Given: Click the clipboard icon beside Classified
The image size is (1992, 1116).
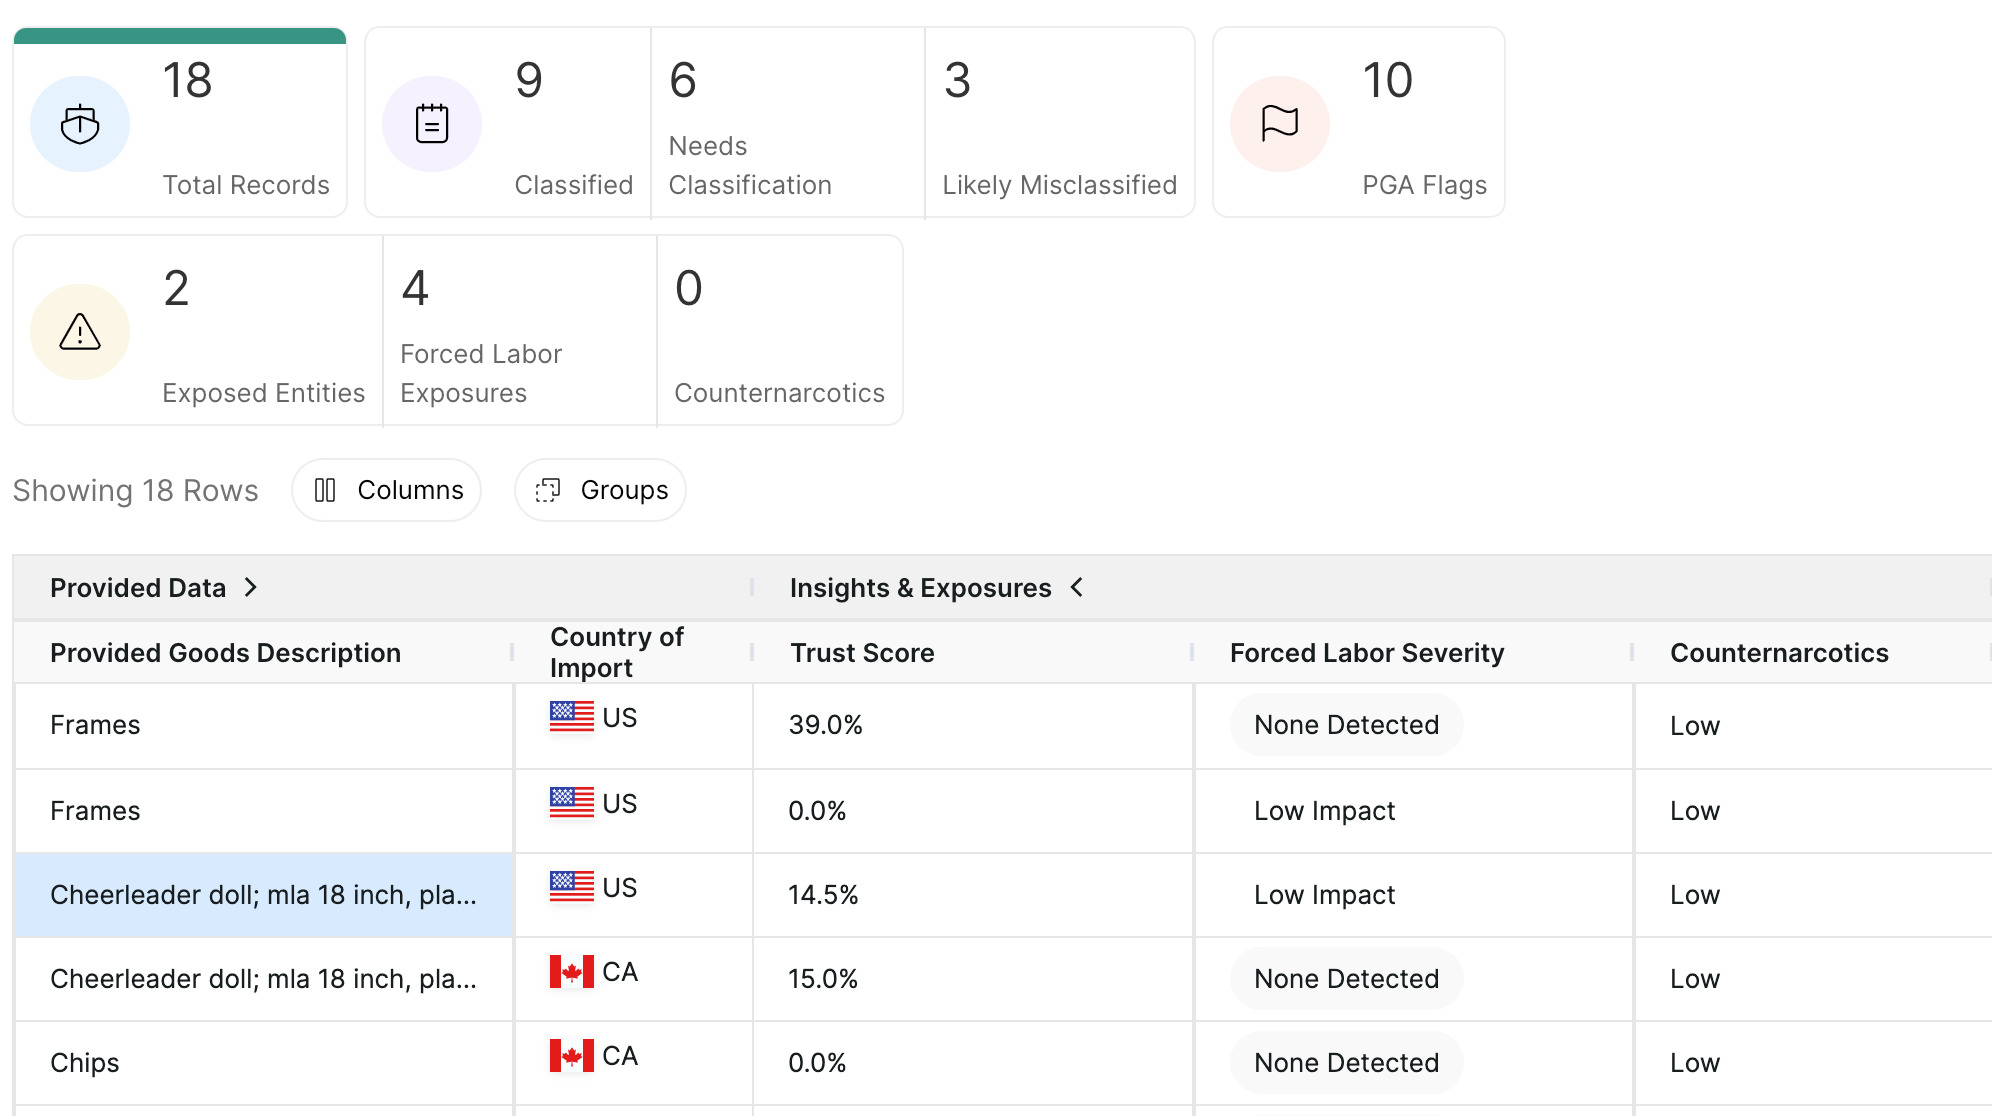Looking at the screenshot, I should click(432, 124).
